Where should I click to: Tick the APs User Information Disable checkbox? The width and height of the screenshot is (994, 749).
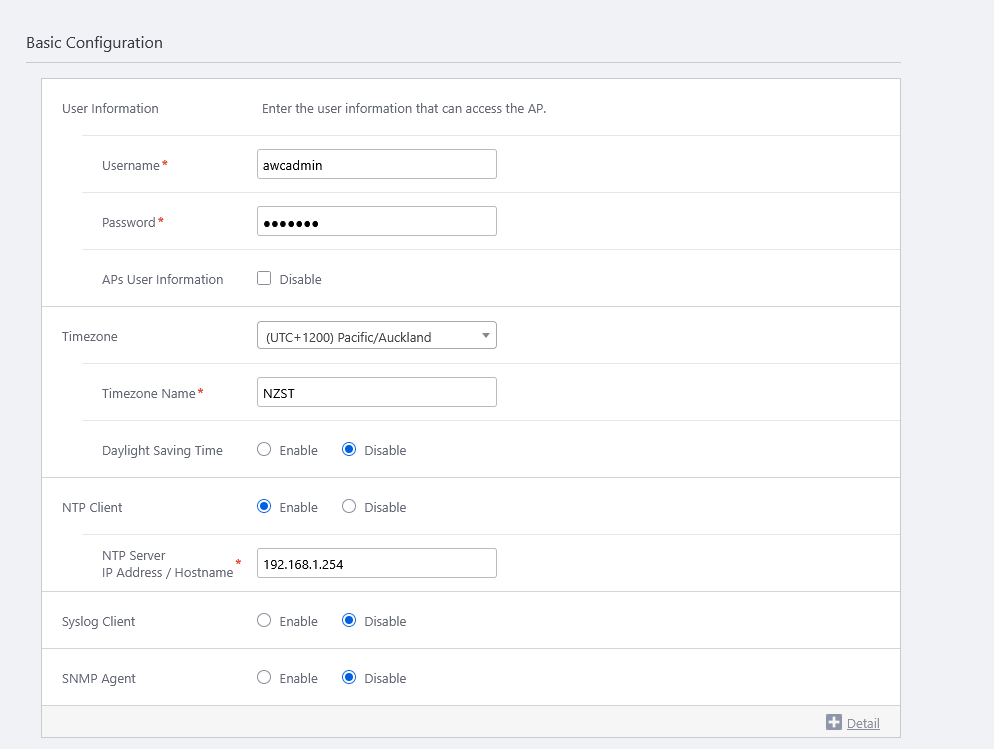pos(264,279)
